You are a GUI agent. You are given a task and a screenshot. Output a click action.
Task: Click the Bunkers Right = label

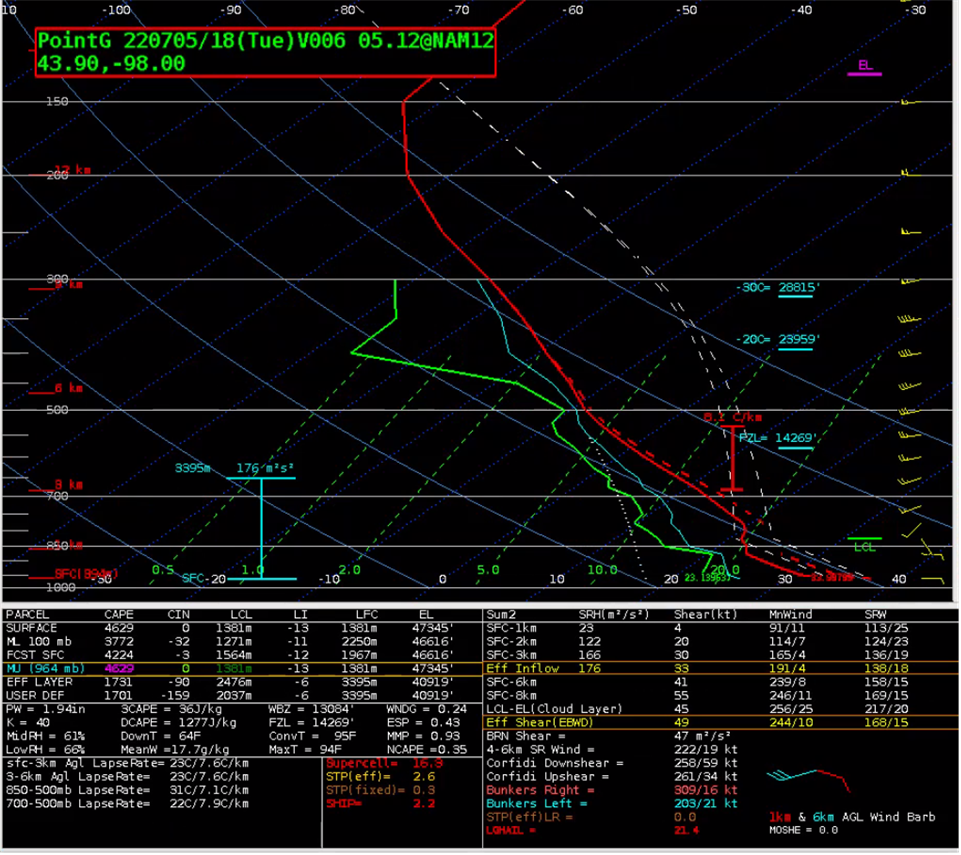click(540, 790)
